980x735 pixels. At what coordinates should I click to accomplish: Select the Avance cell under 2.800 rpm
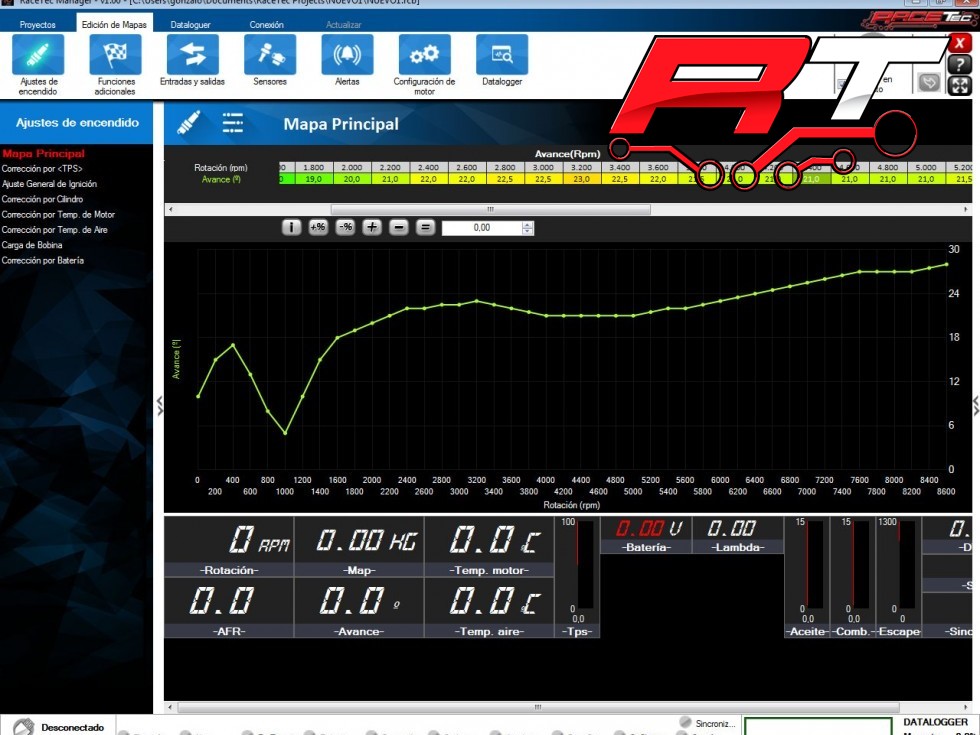tap(505, 179)
